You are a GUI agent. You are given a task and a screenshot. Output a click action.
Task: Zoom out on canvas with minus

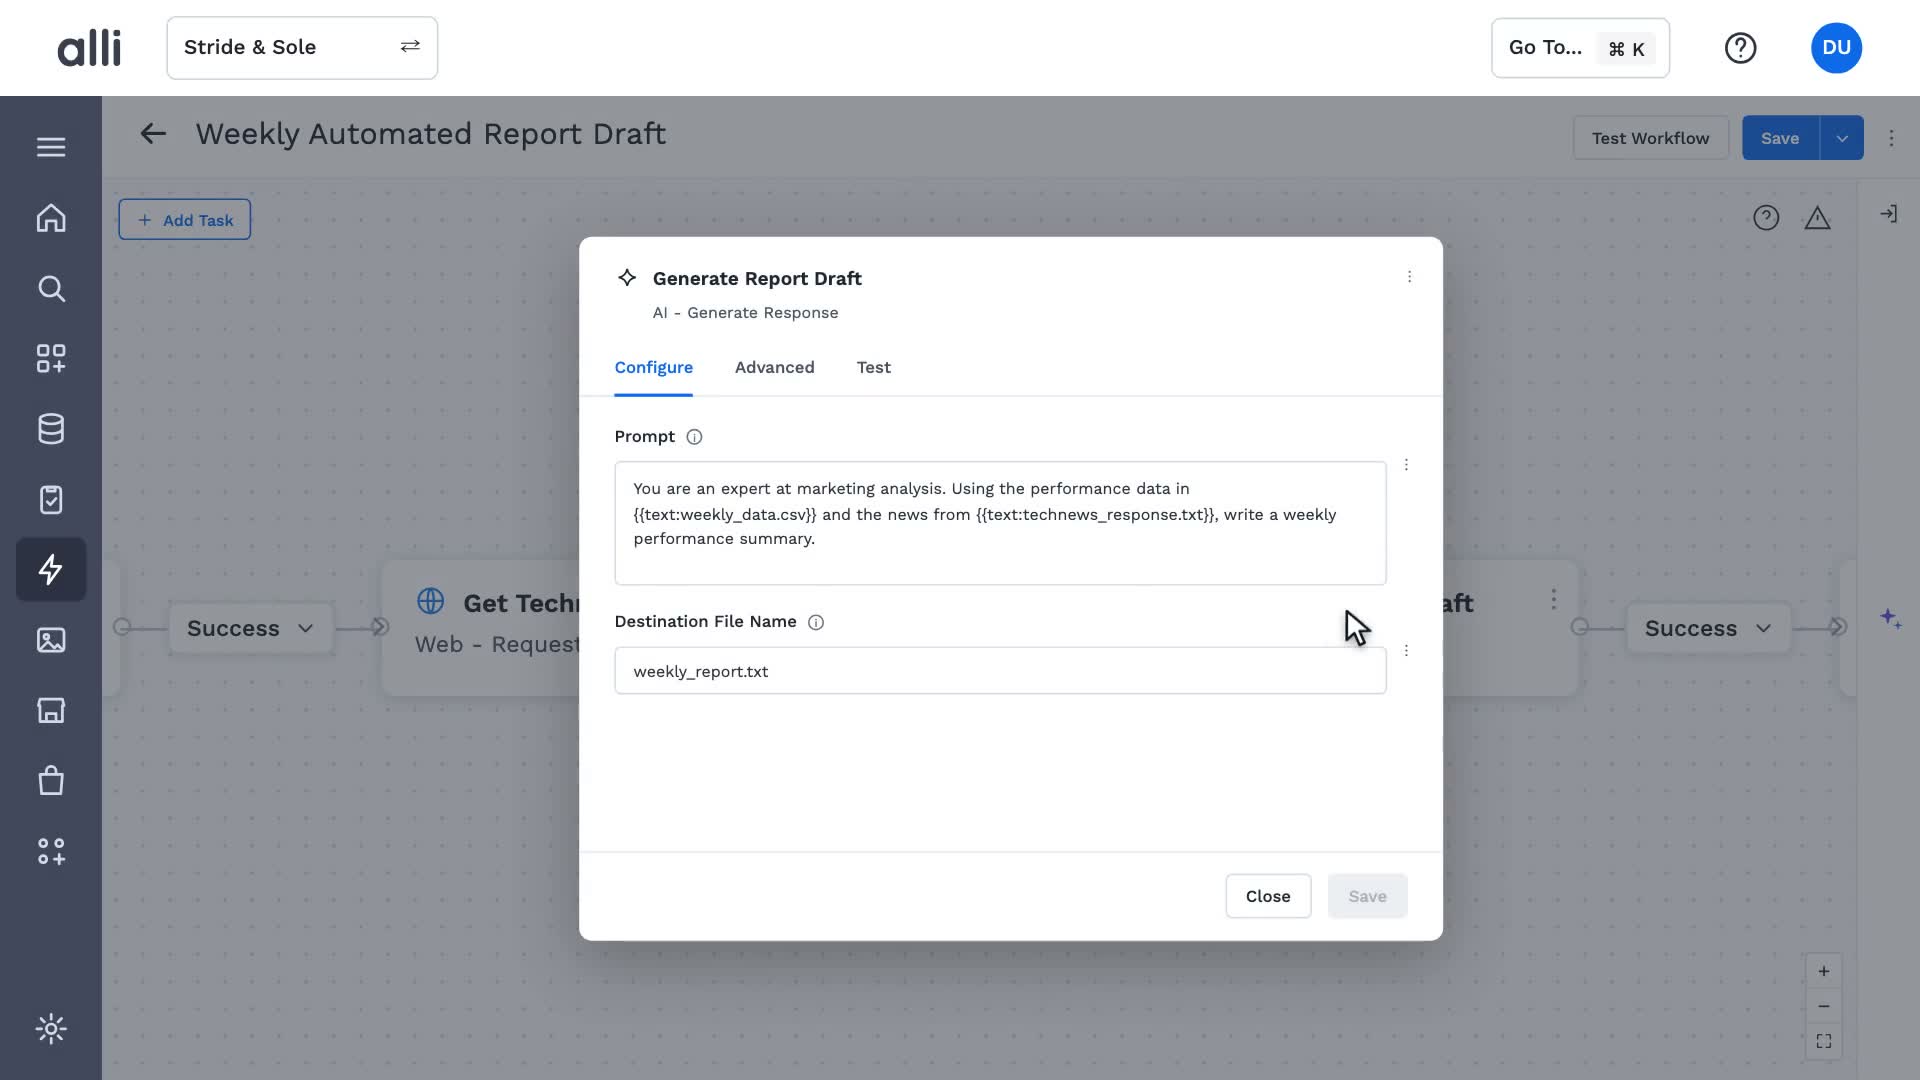(1823, 1006)
